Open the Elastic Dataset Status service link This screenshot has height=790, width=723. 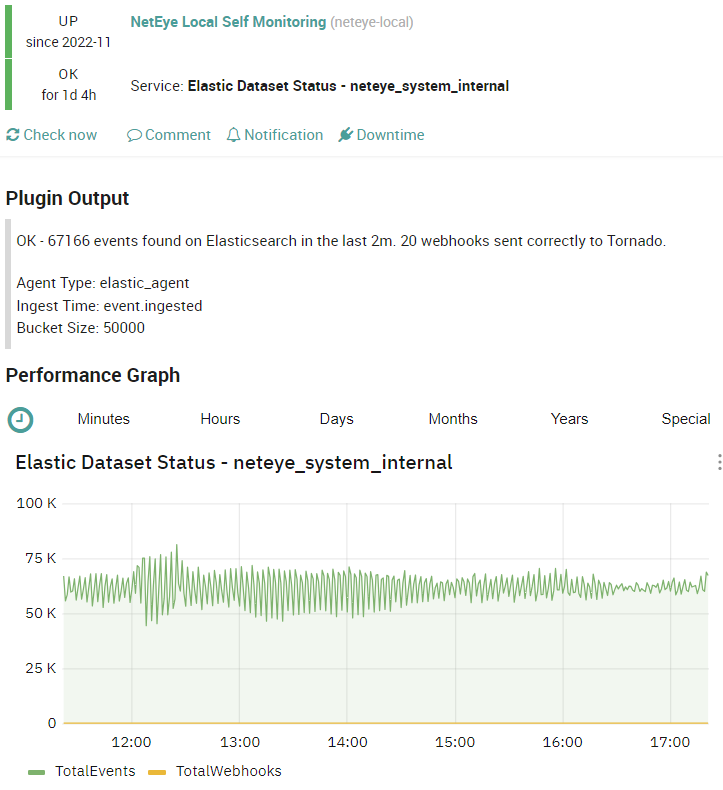tap(348, 86)
